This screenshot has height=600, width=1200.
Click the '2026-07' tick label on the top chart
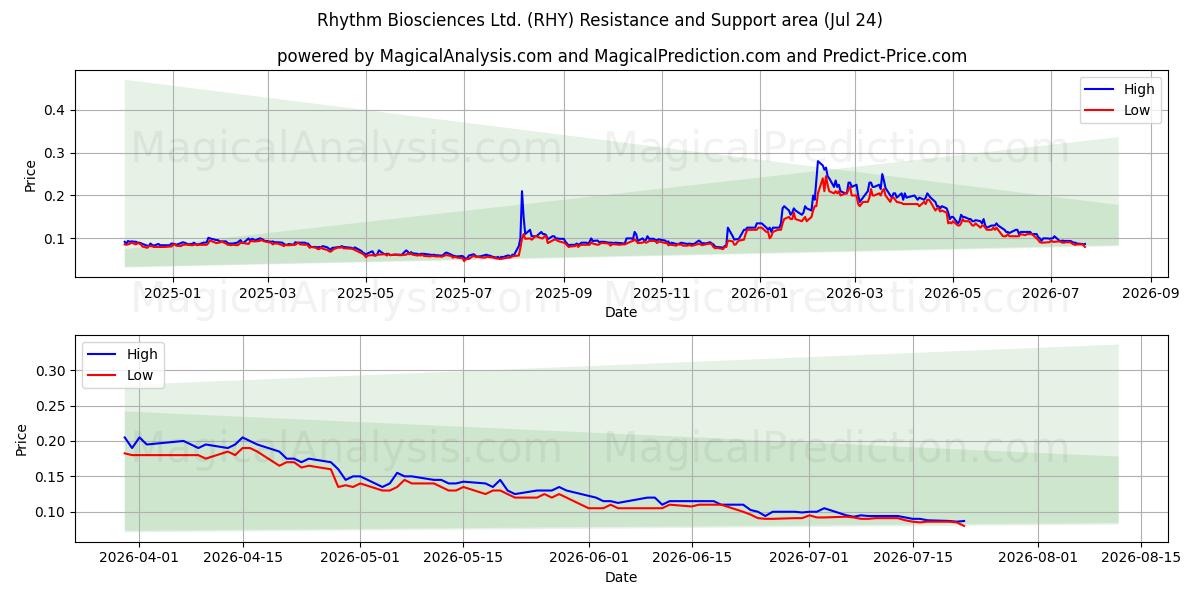pyautogui.click(x=1050, y=294)
